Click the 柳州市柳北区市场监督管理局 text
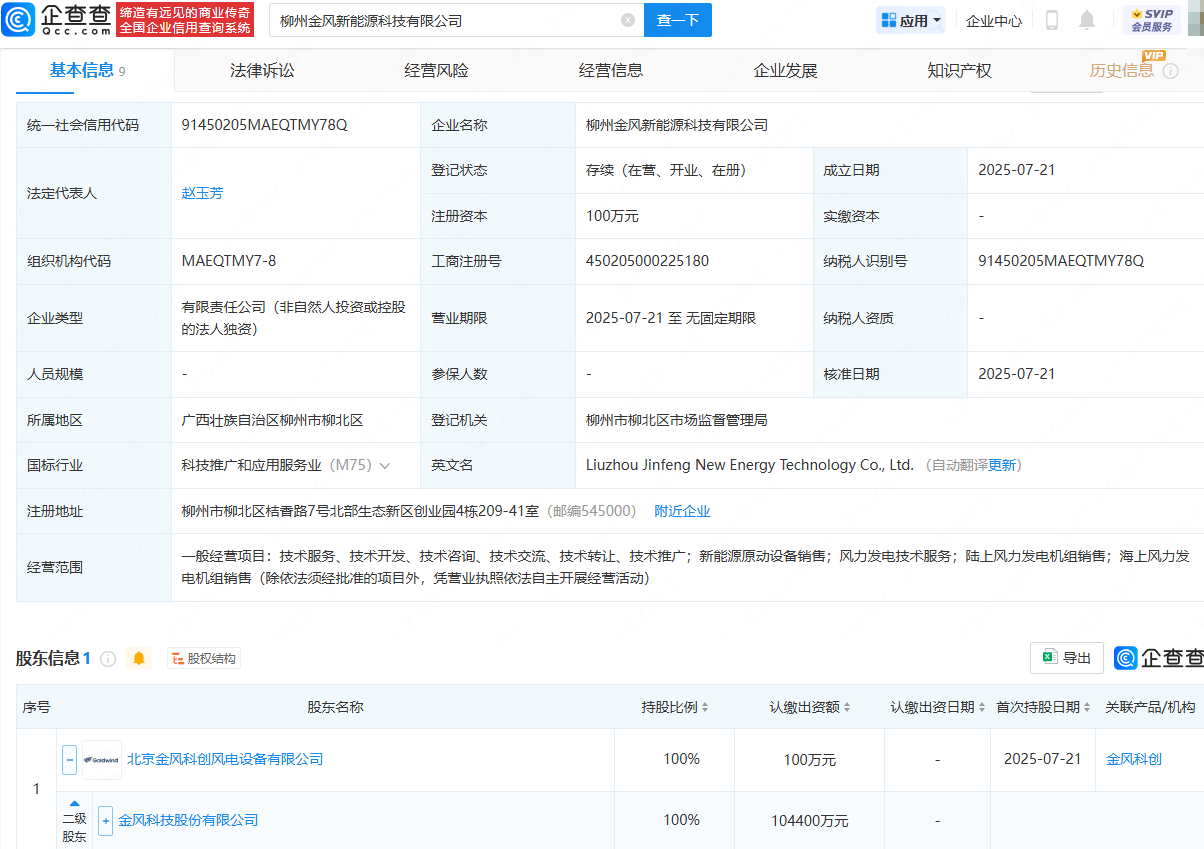Screen dimensions: 1204x849 tap(676, 420)
